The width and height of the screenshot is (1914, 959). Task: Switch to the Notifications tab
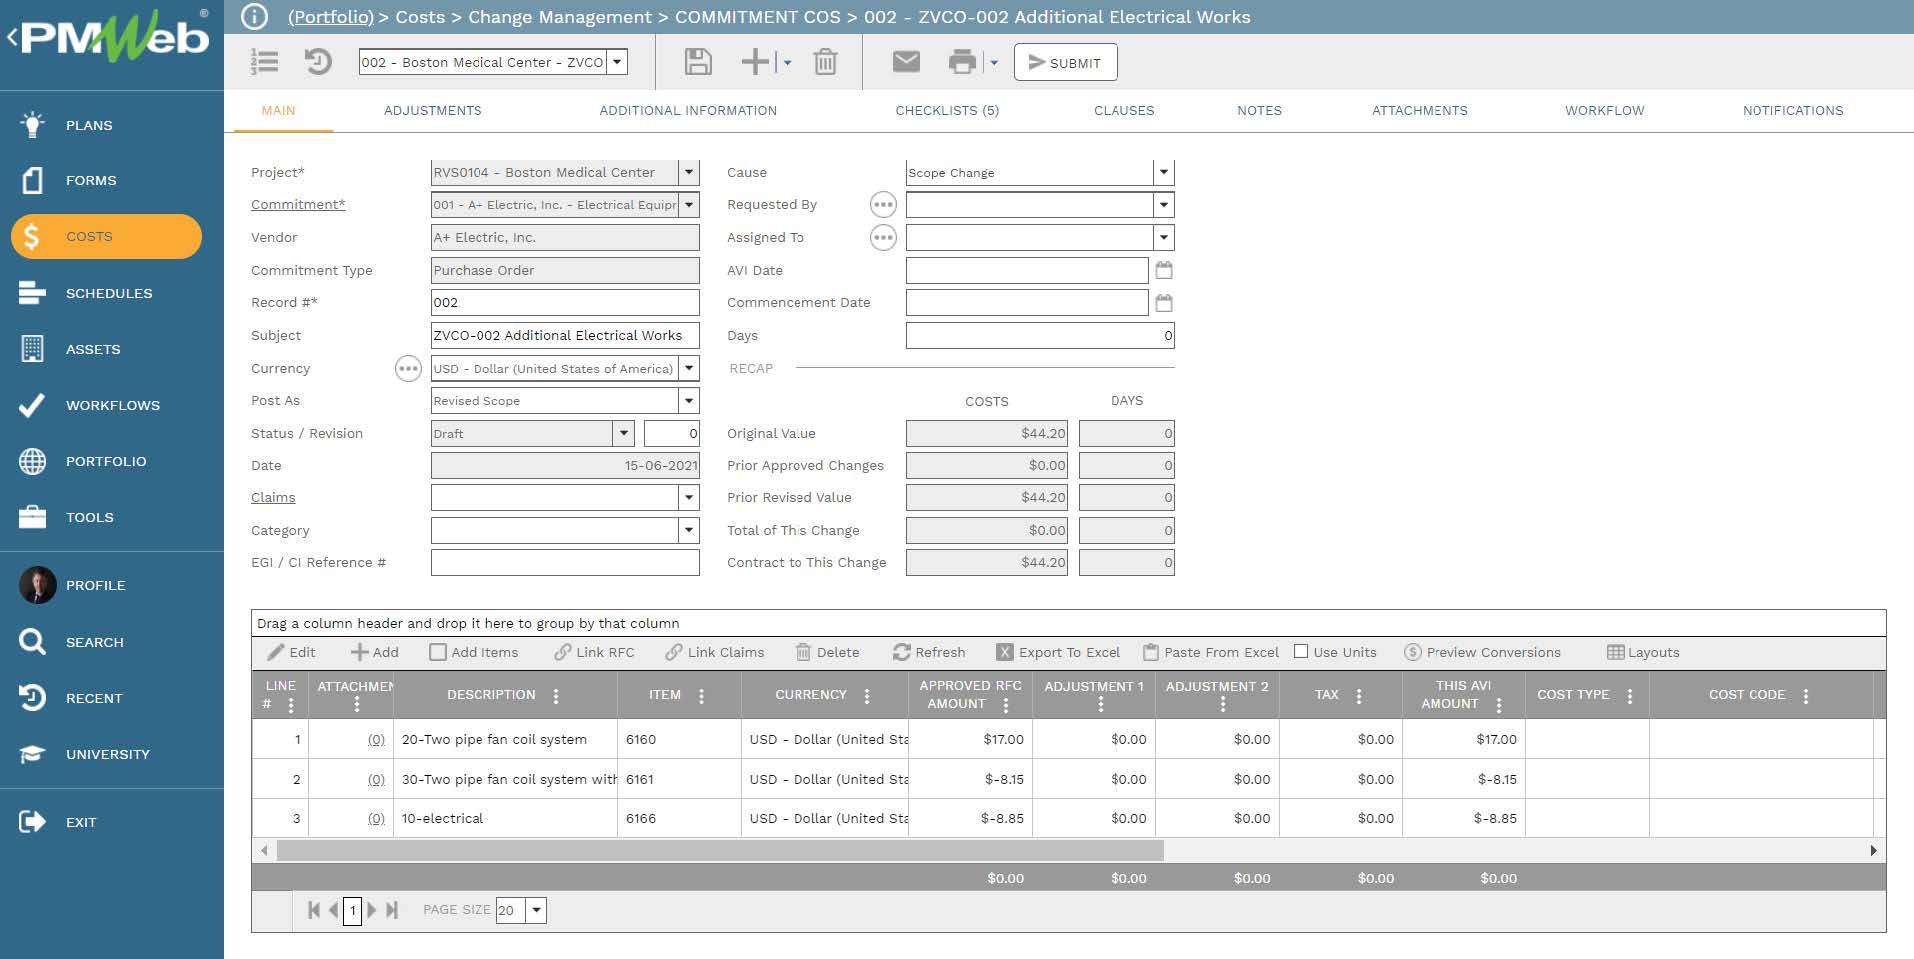(1793, 111)
